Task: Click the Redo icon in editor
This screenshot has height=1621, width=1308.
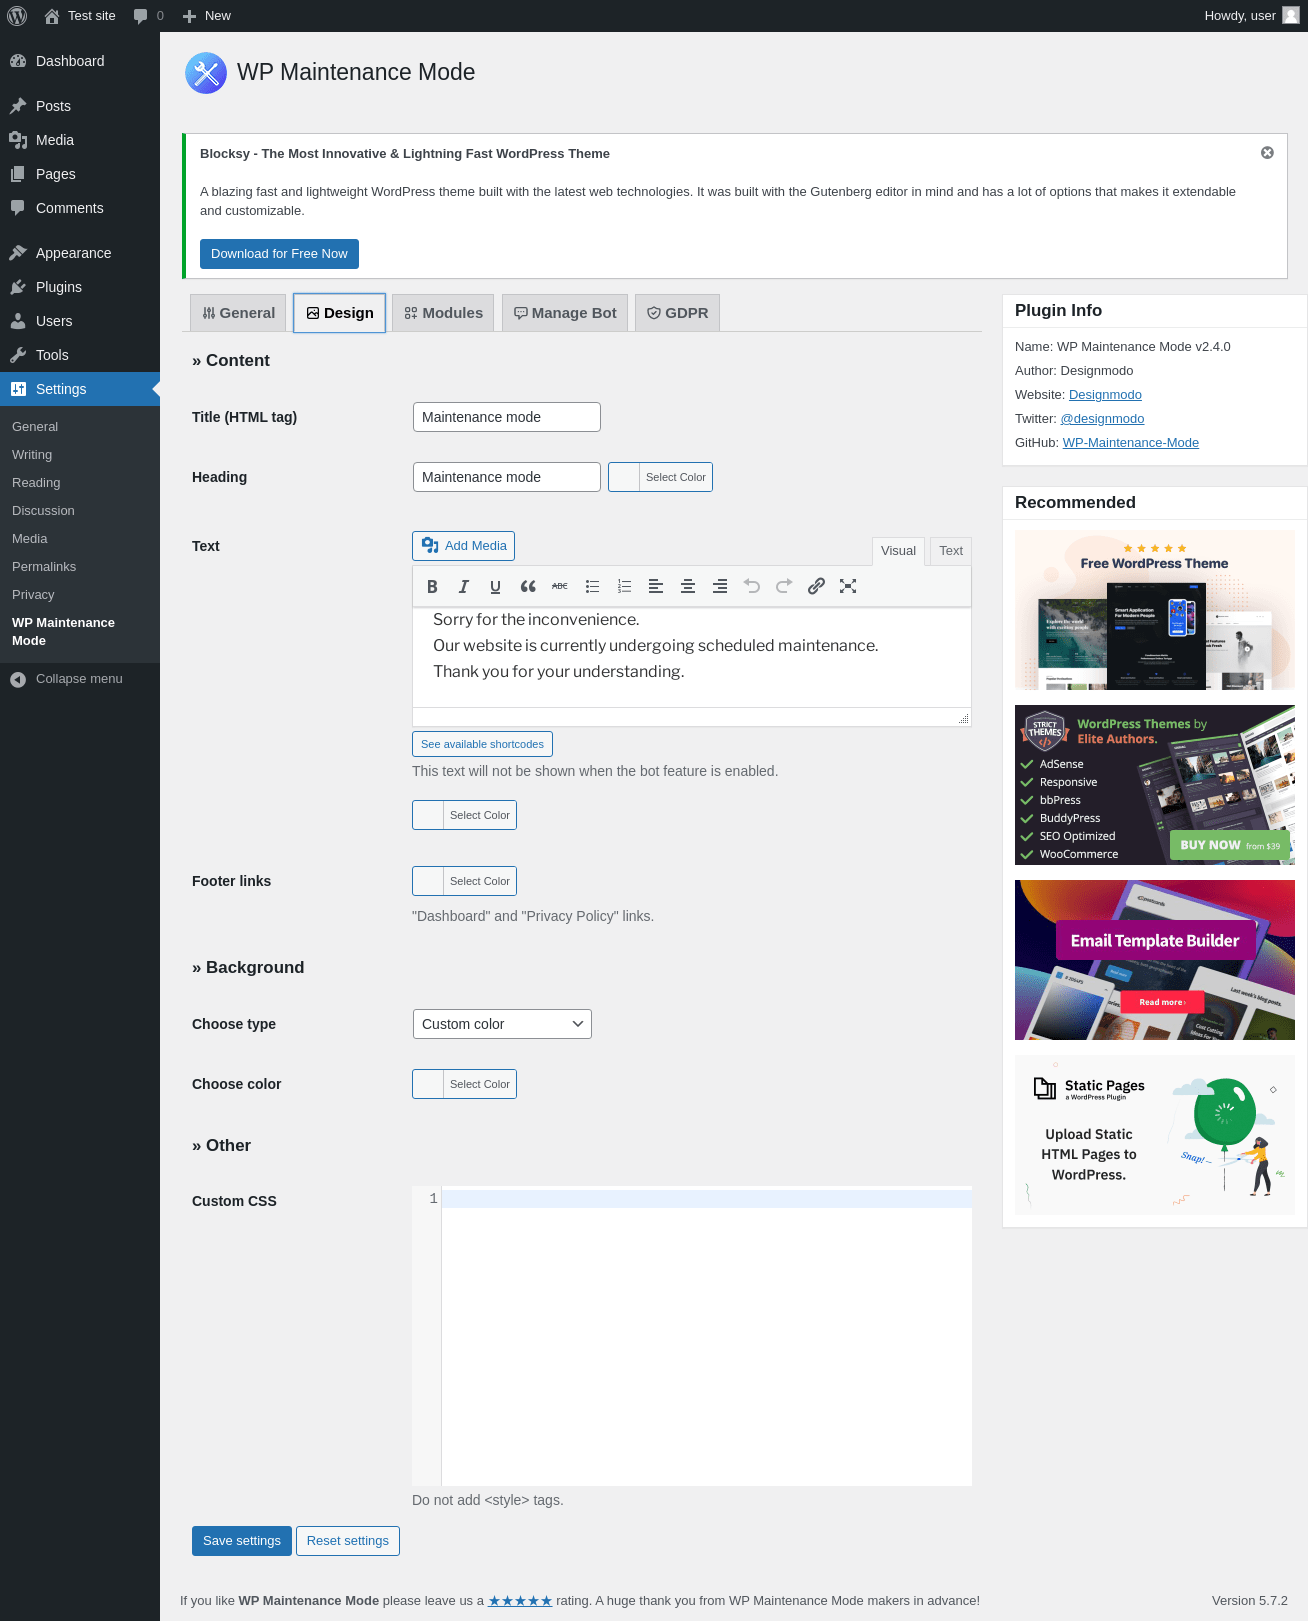Action: coord(784,587)
